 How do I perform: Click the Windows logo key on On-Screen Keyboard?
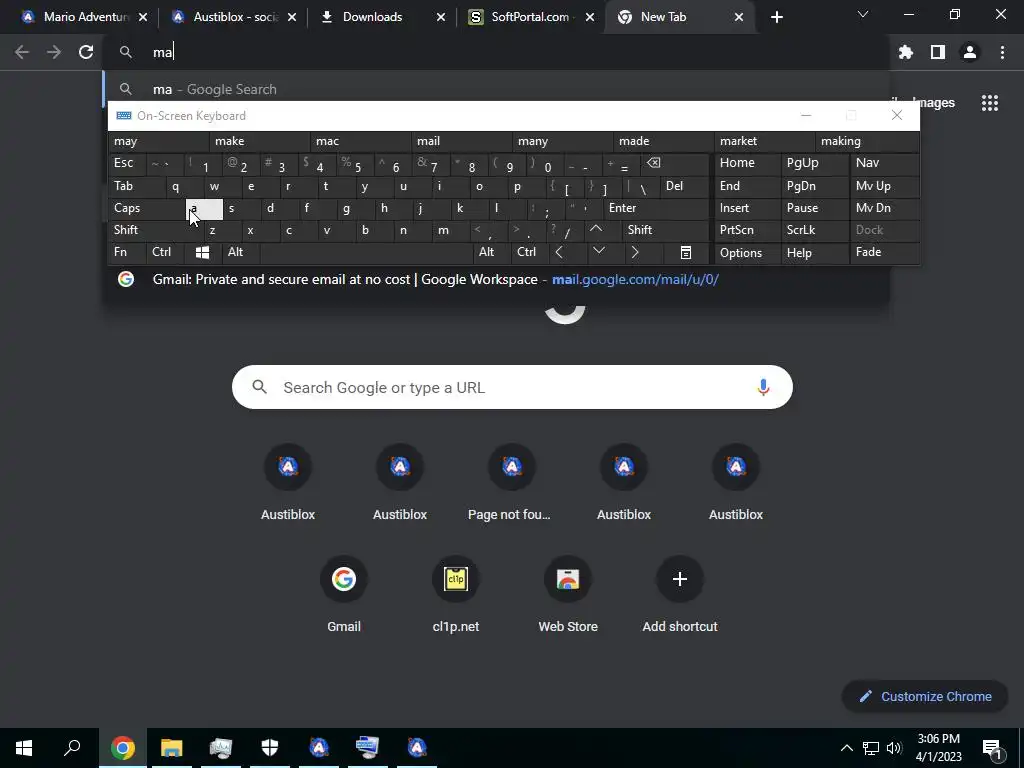202,252
